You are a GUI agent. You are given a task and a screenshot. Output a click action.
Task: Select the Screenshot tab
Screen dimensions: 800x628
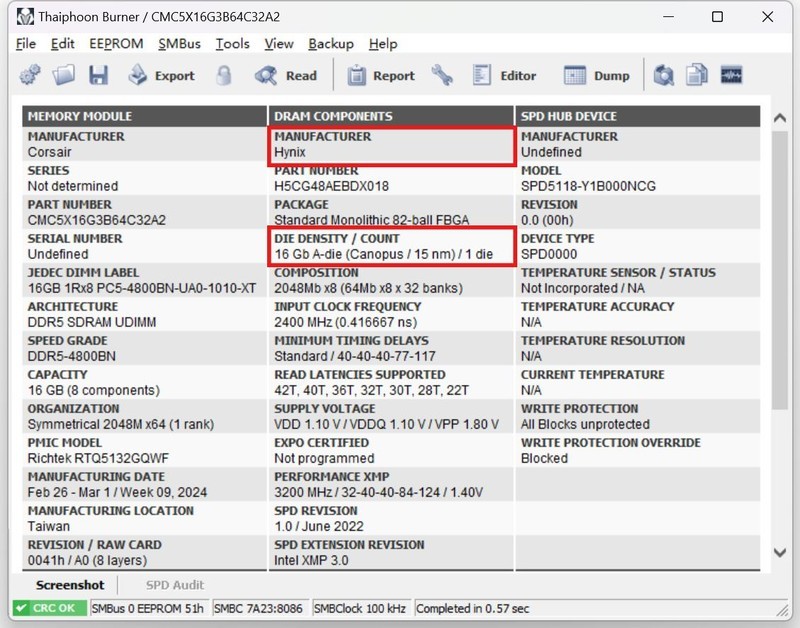tap(70, 585)
